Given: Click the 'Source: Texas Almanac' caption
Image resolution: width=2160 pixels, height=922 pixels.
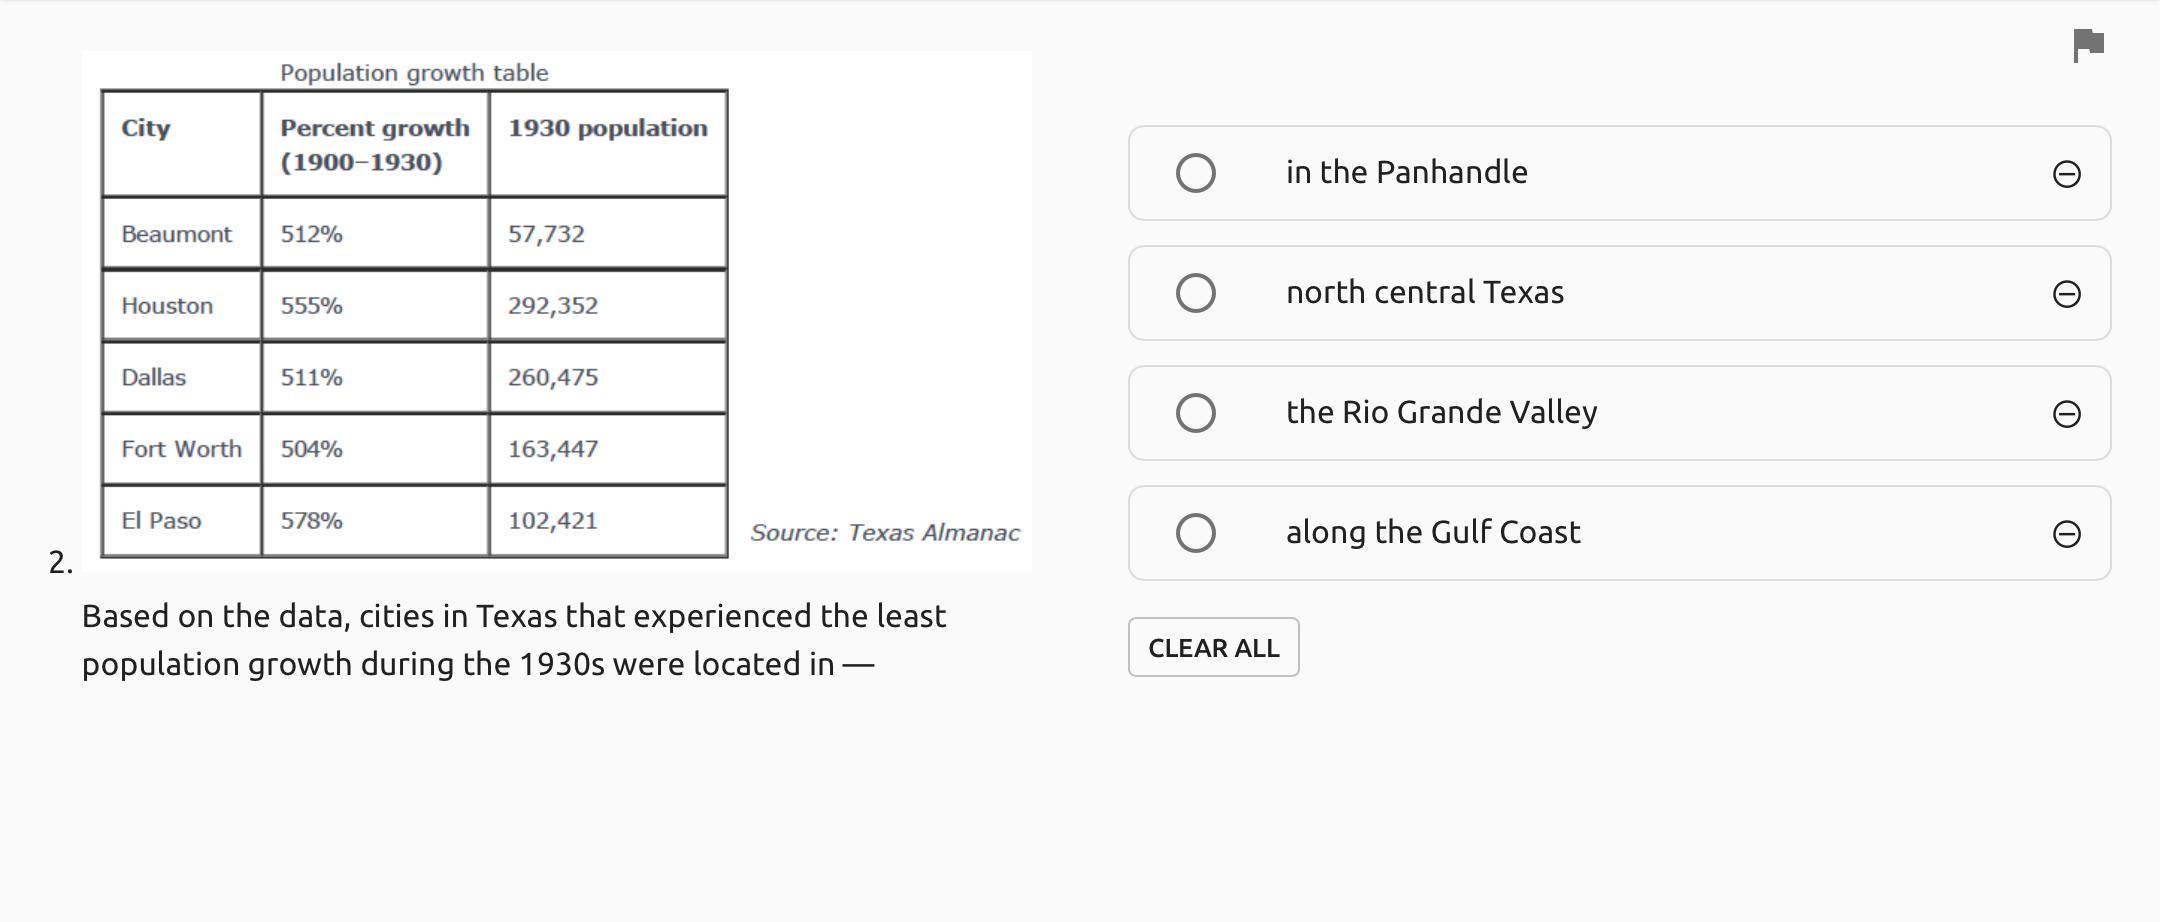Looking at the screenshot, I should point(884,533).
